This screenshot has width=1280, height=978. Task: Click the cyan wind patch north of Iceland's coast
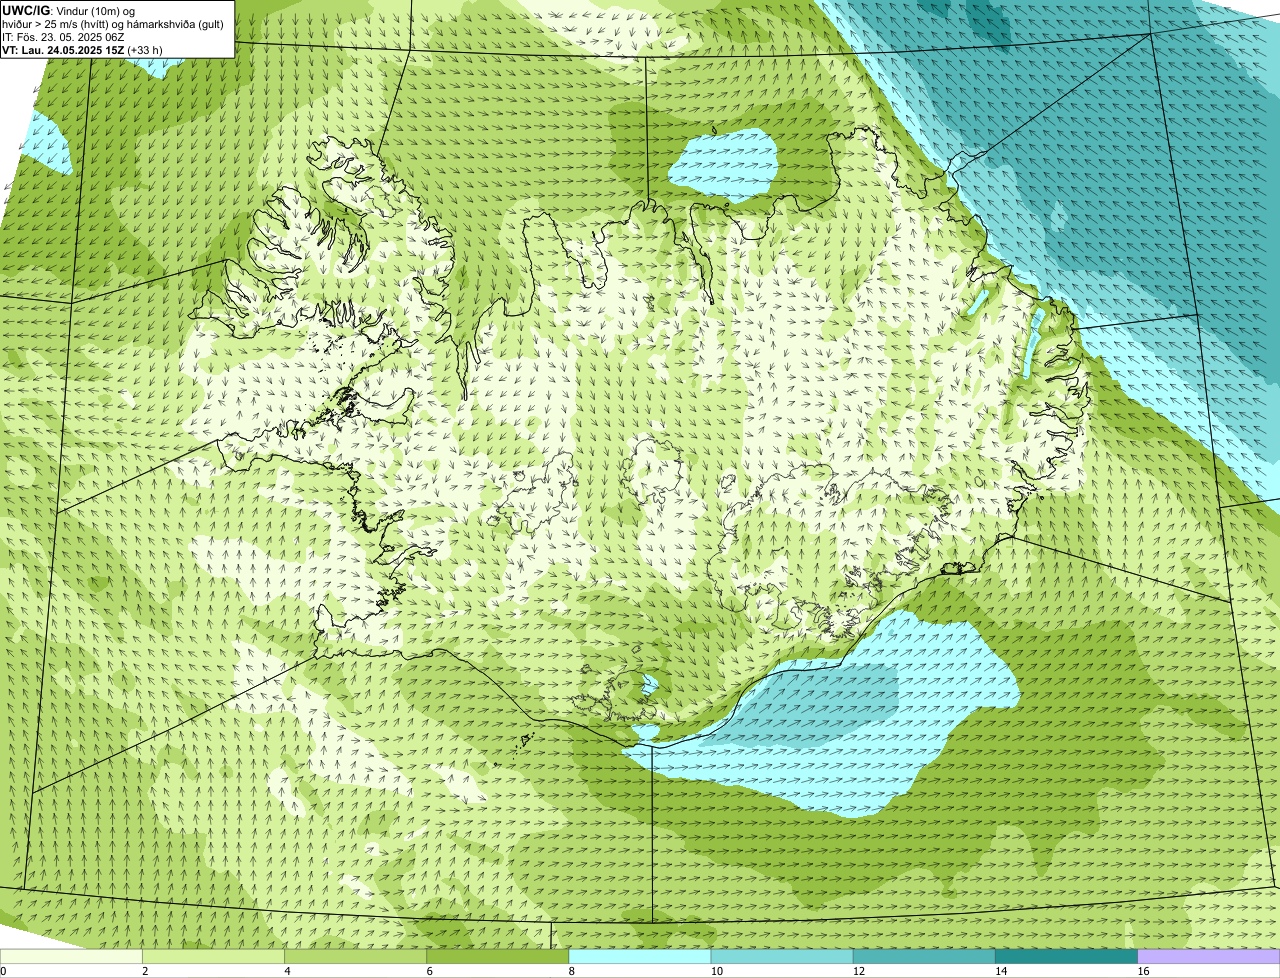click(724, 165)
